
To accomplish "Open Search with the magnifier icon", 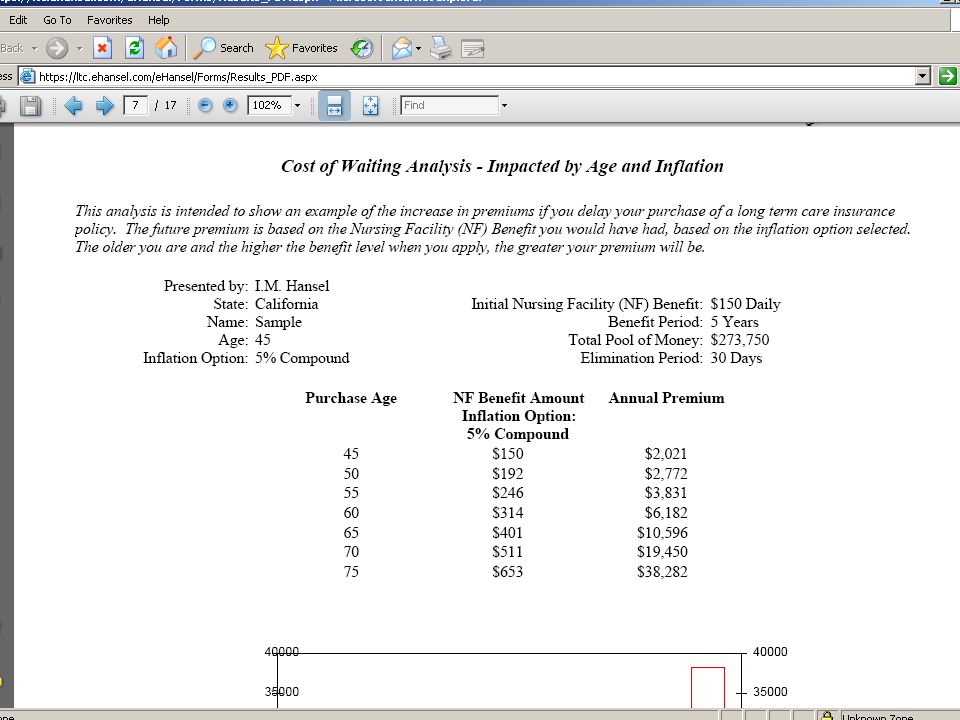I will [x=223, y=48].
